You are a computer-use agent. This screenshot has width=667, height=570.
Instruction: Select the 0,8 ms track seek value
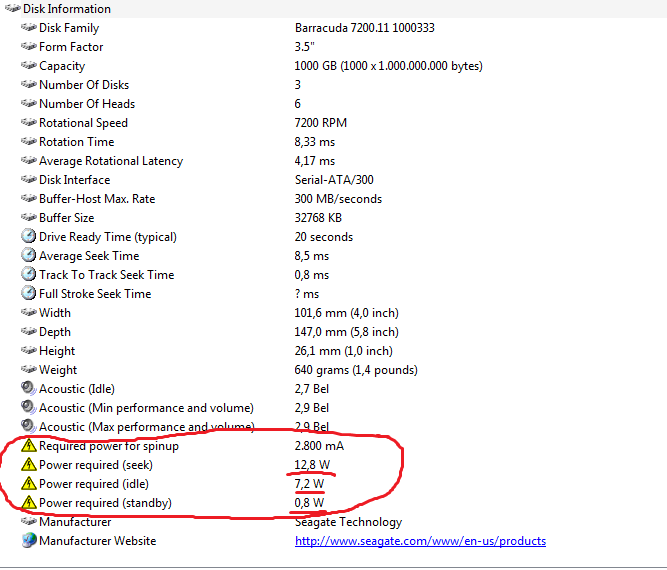312,275
